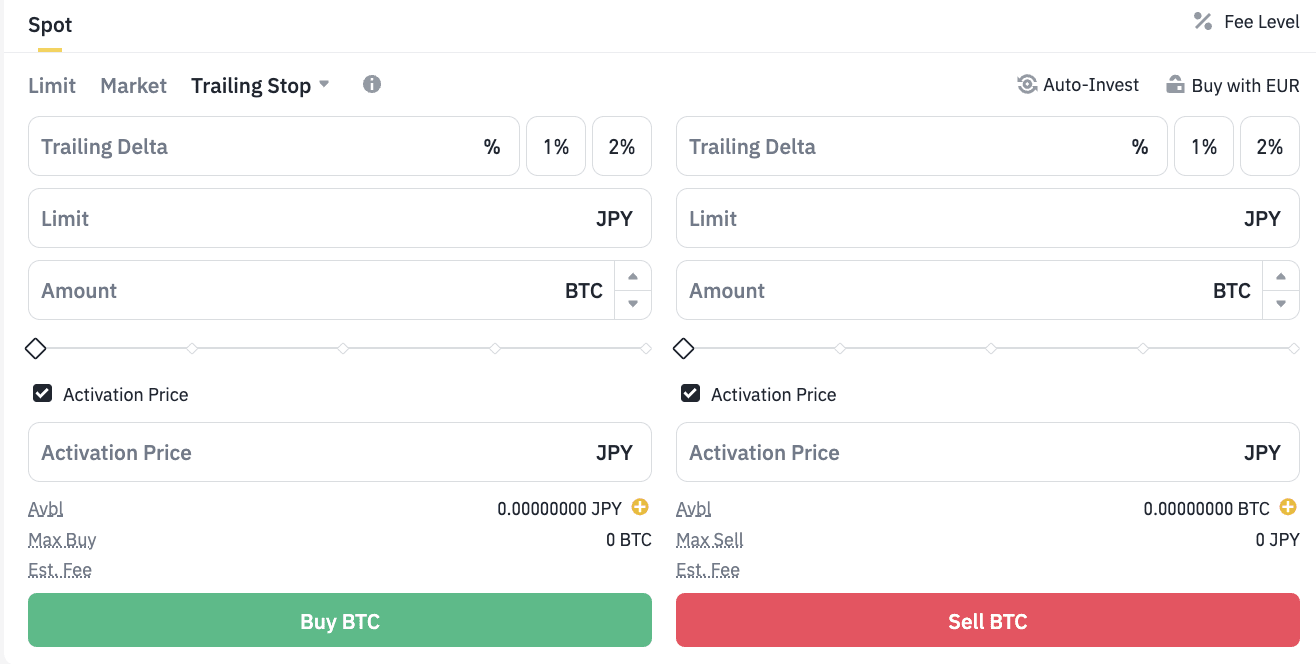Decrease sell Amount with the down arrow
Viewport: 1316px width, 664px height.
(x=1281, y=303)
